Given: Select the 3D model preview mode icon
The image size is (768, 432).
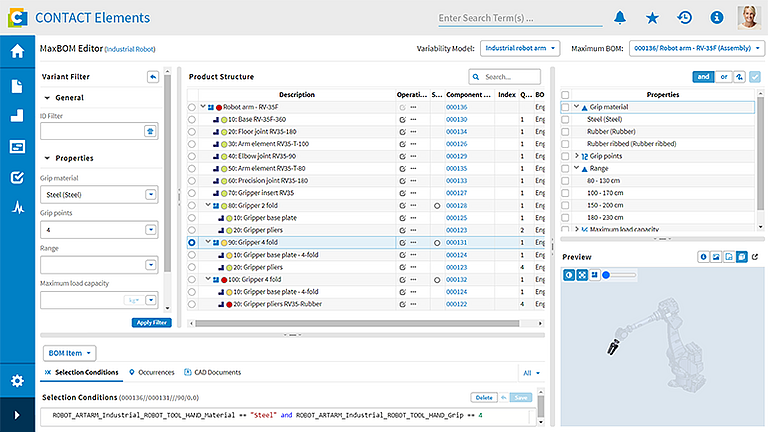Looking at the screenshot, I should (742, 257).
